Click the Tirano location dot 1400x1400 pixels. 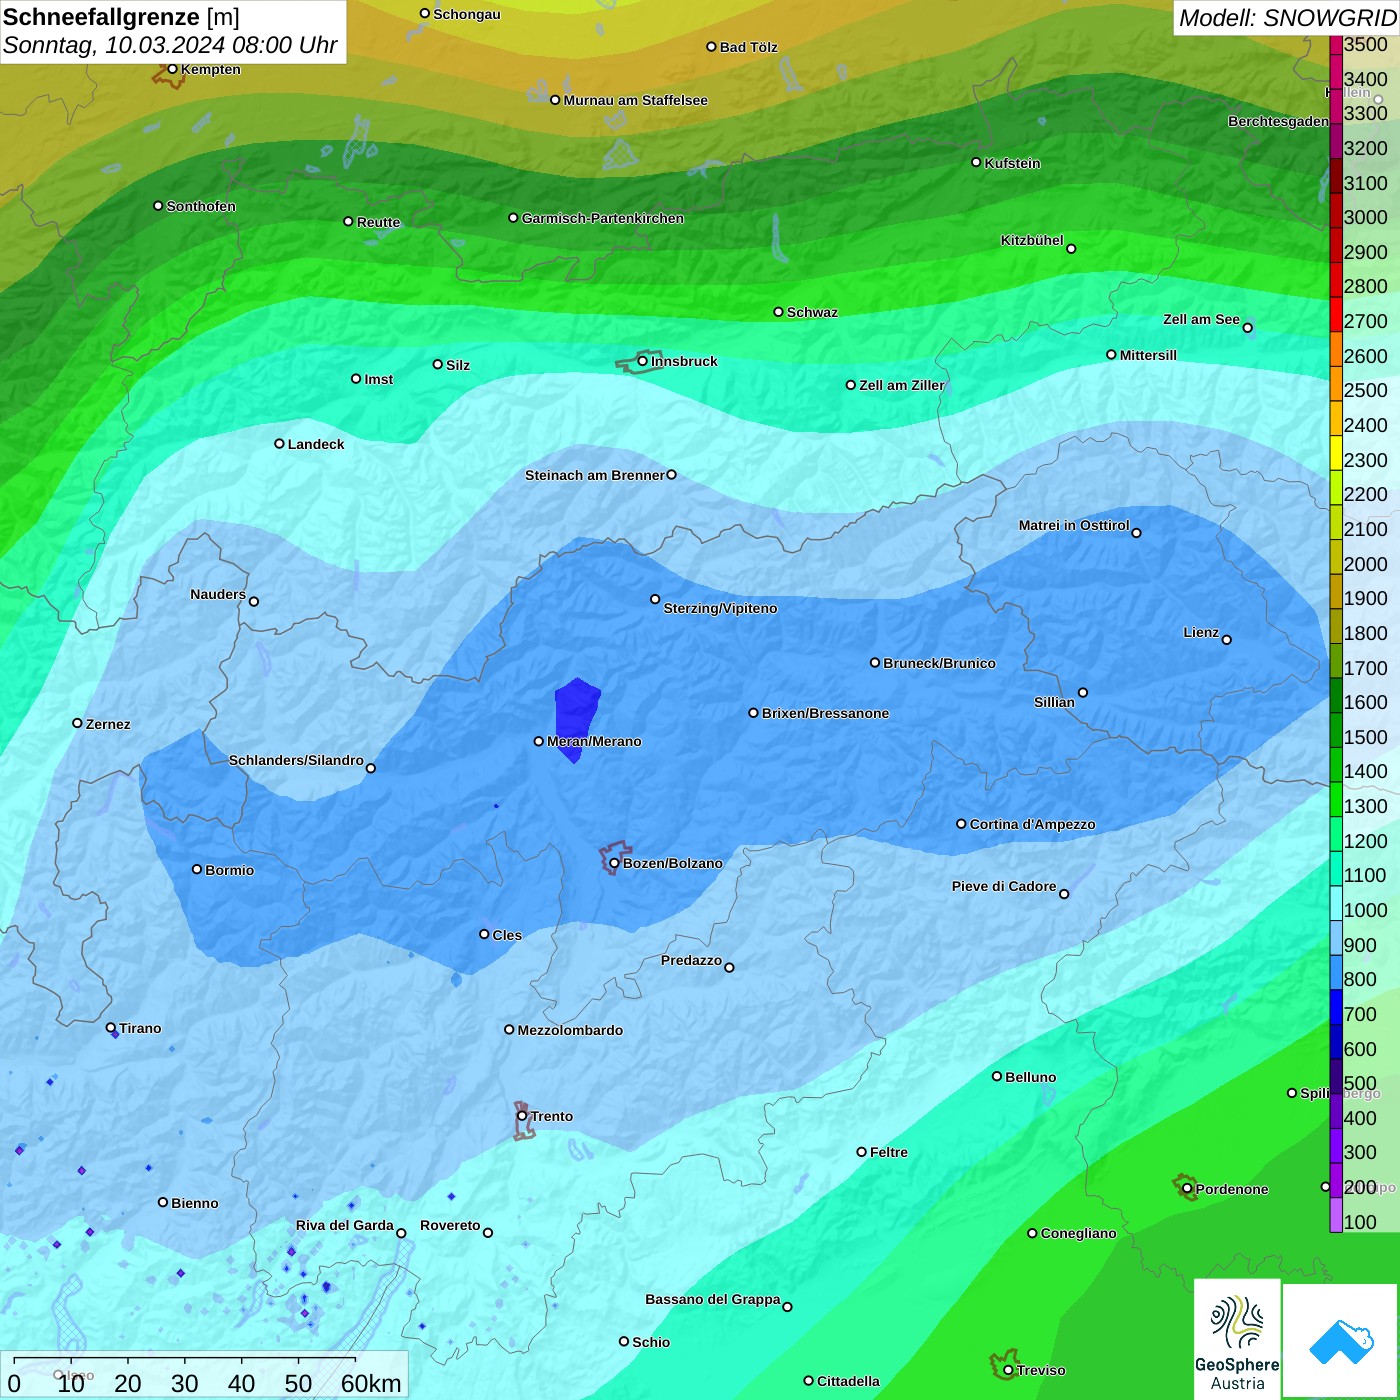(111, 1027)
